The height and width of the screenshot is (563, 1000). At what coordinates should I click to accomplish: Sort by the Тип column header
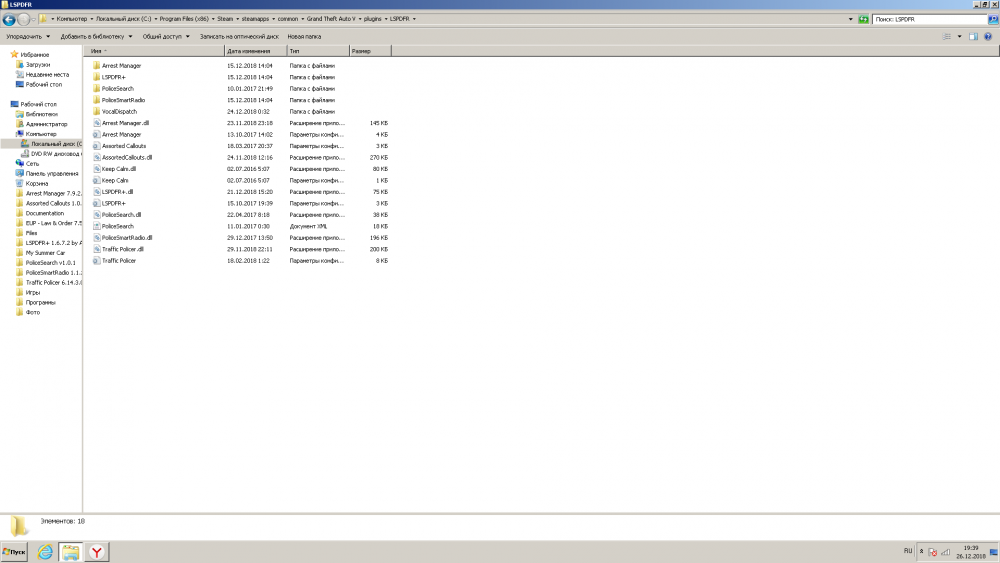coord(318,51)
